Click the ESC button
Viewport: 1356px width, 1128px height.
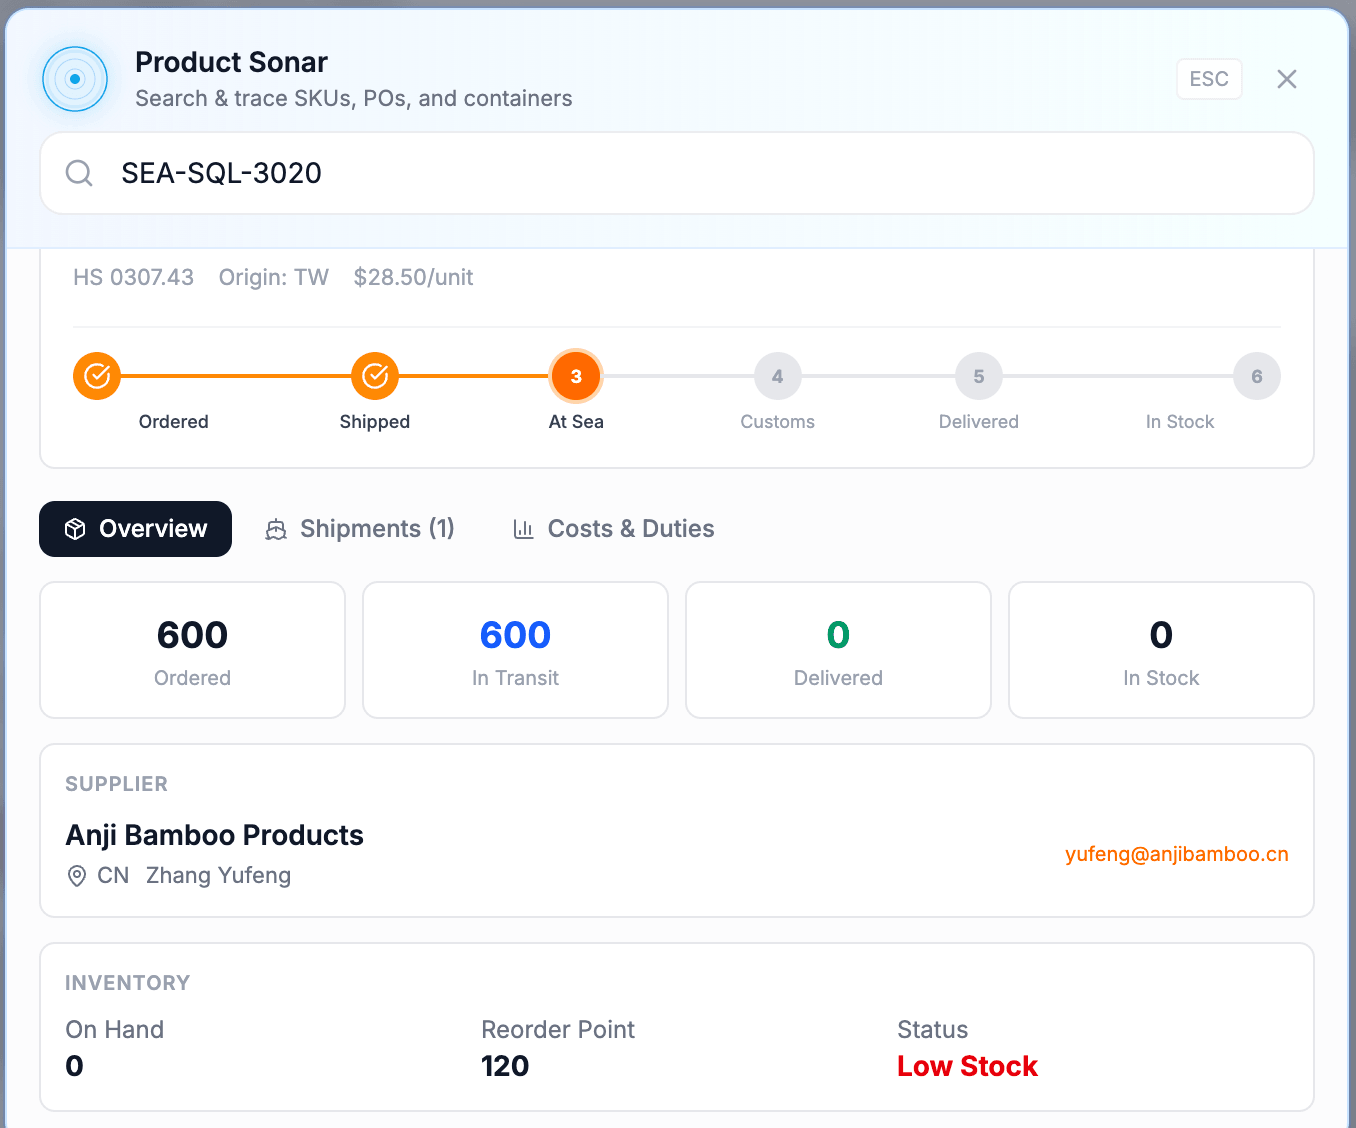(1209, 79)
